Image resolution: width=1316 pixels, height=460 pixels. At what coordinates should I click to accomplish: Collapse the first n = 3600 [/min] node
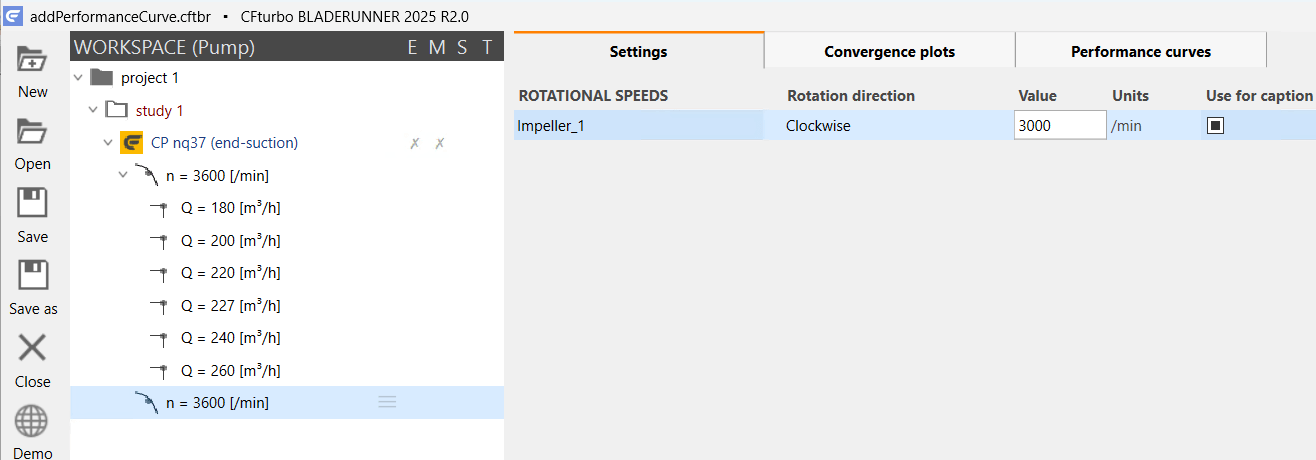pyautogui.click(x=123, y=175)
